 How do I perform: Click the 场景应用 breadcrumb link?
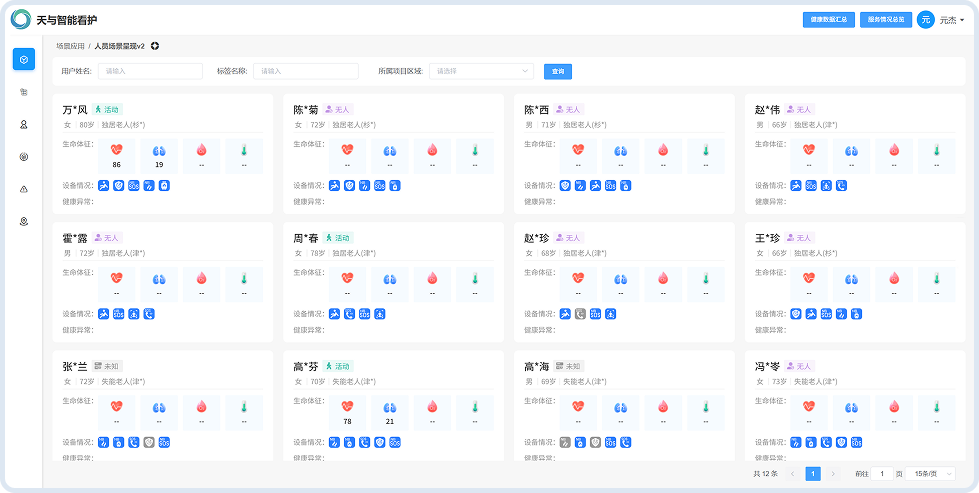point(70,46)
